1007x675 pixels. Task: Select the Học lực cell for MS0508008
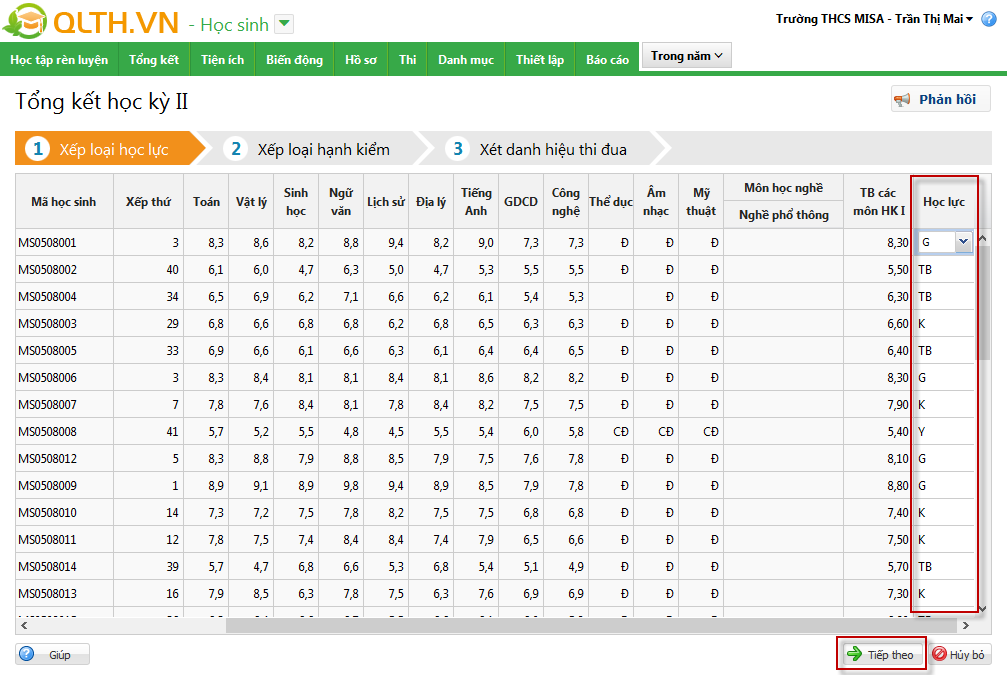coord(944,432)
